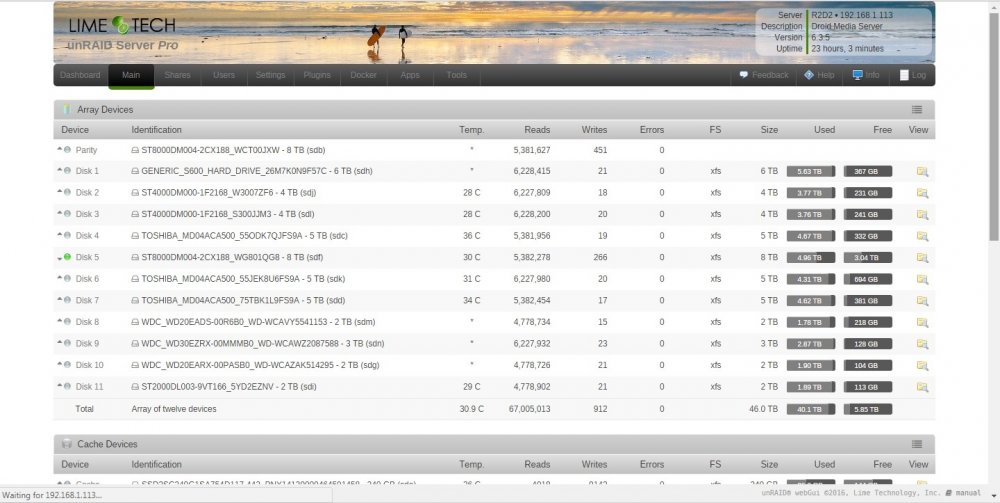
Task: Click the total size value 46.0 TB
Action: click(763, 409)
